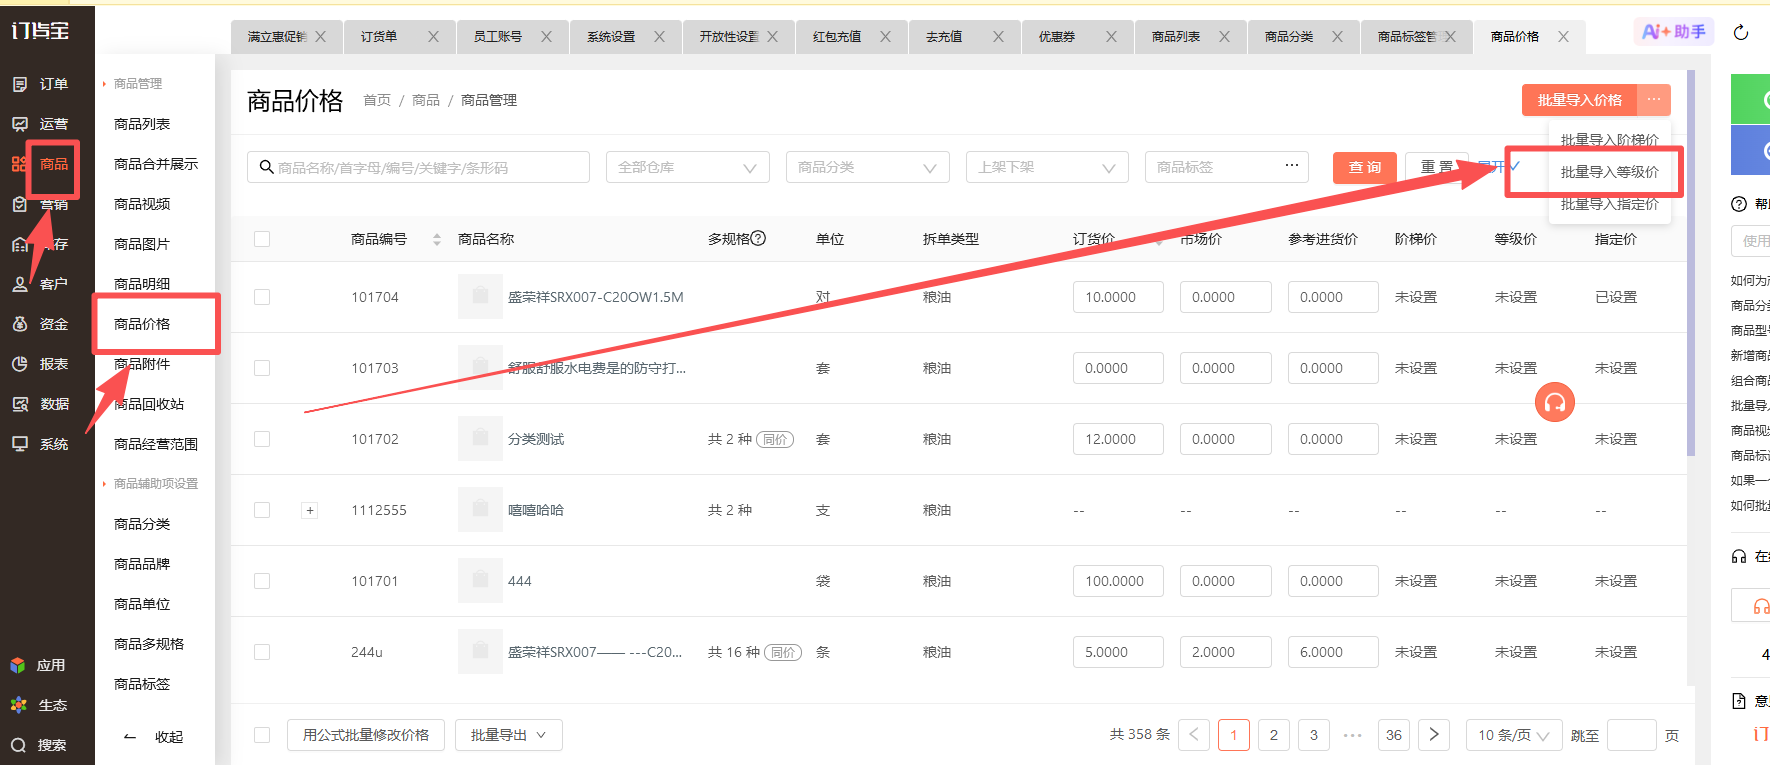Open the 应用 cube icon in the sidebar
This screenshot has height=765, width=1770.
click(18, 665)
